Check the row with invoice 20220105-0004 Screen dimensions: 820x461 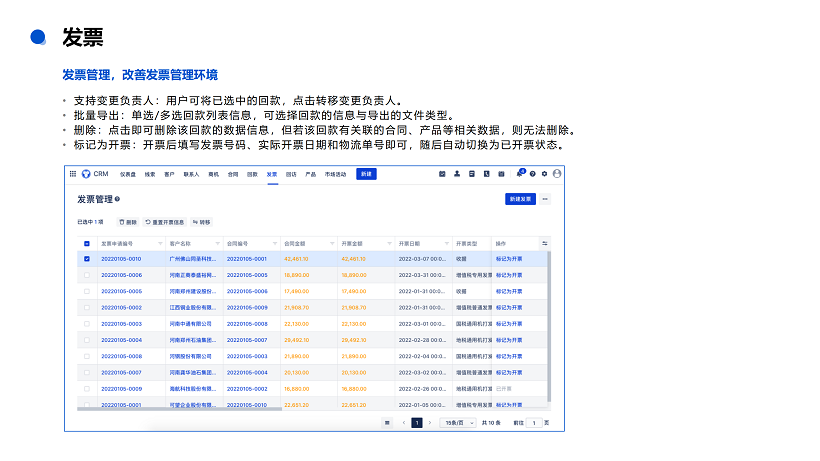[87, 340]
